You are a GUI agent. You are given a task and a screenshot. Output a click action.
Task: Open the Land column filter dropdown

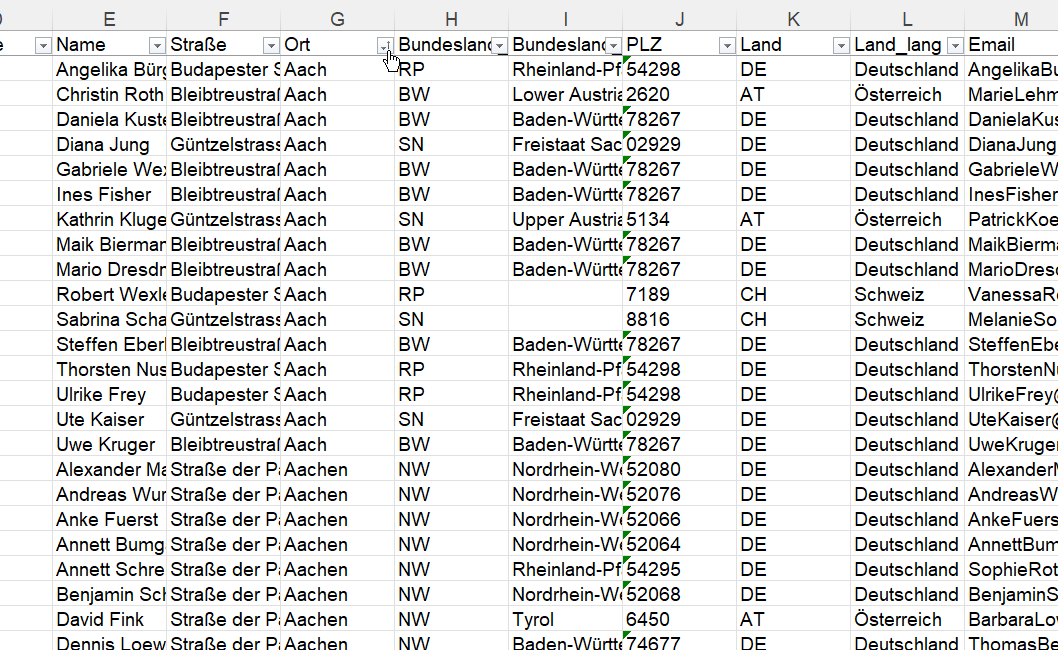coord(841,45)
